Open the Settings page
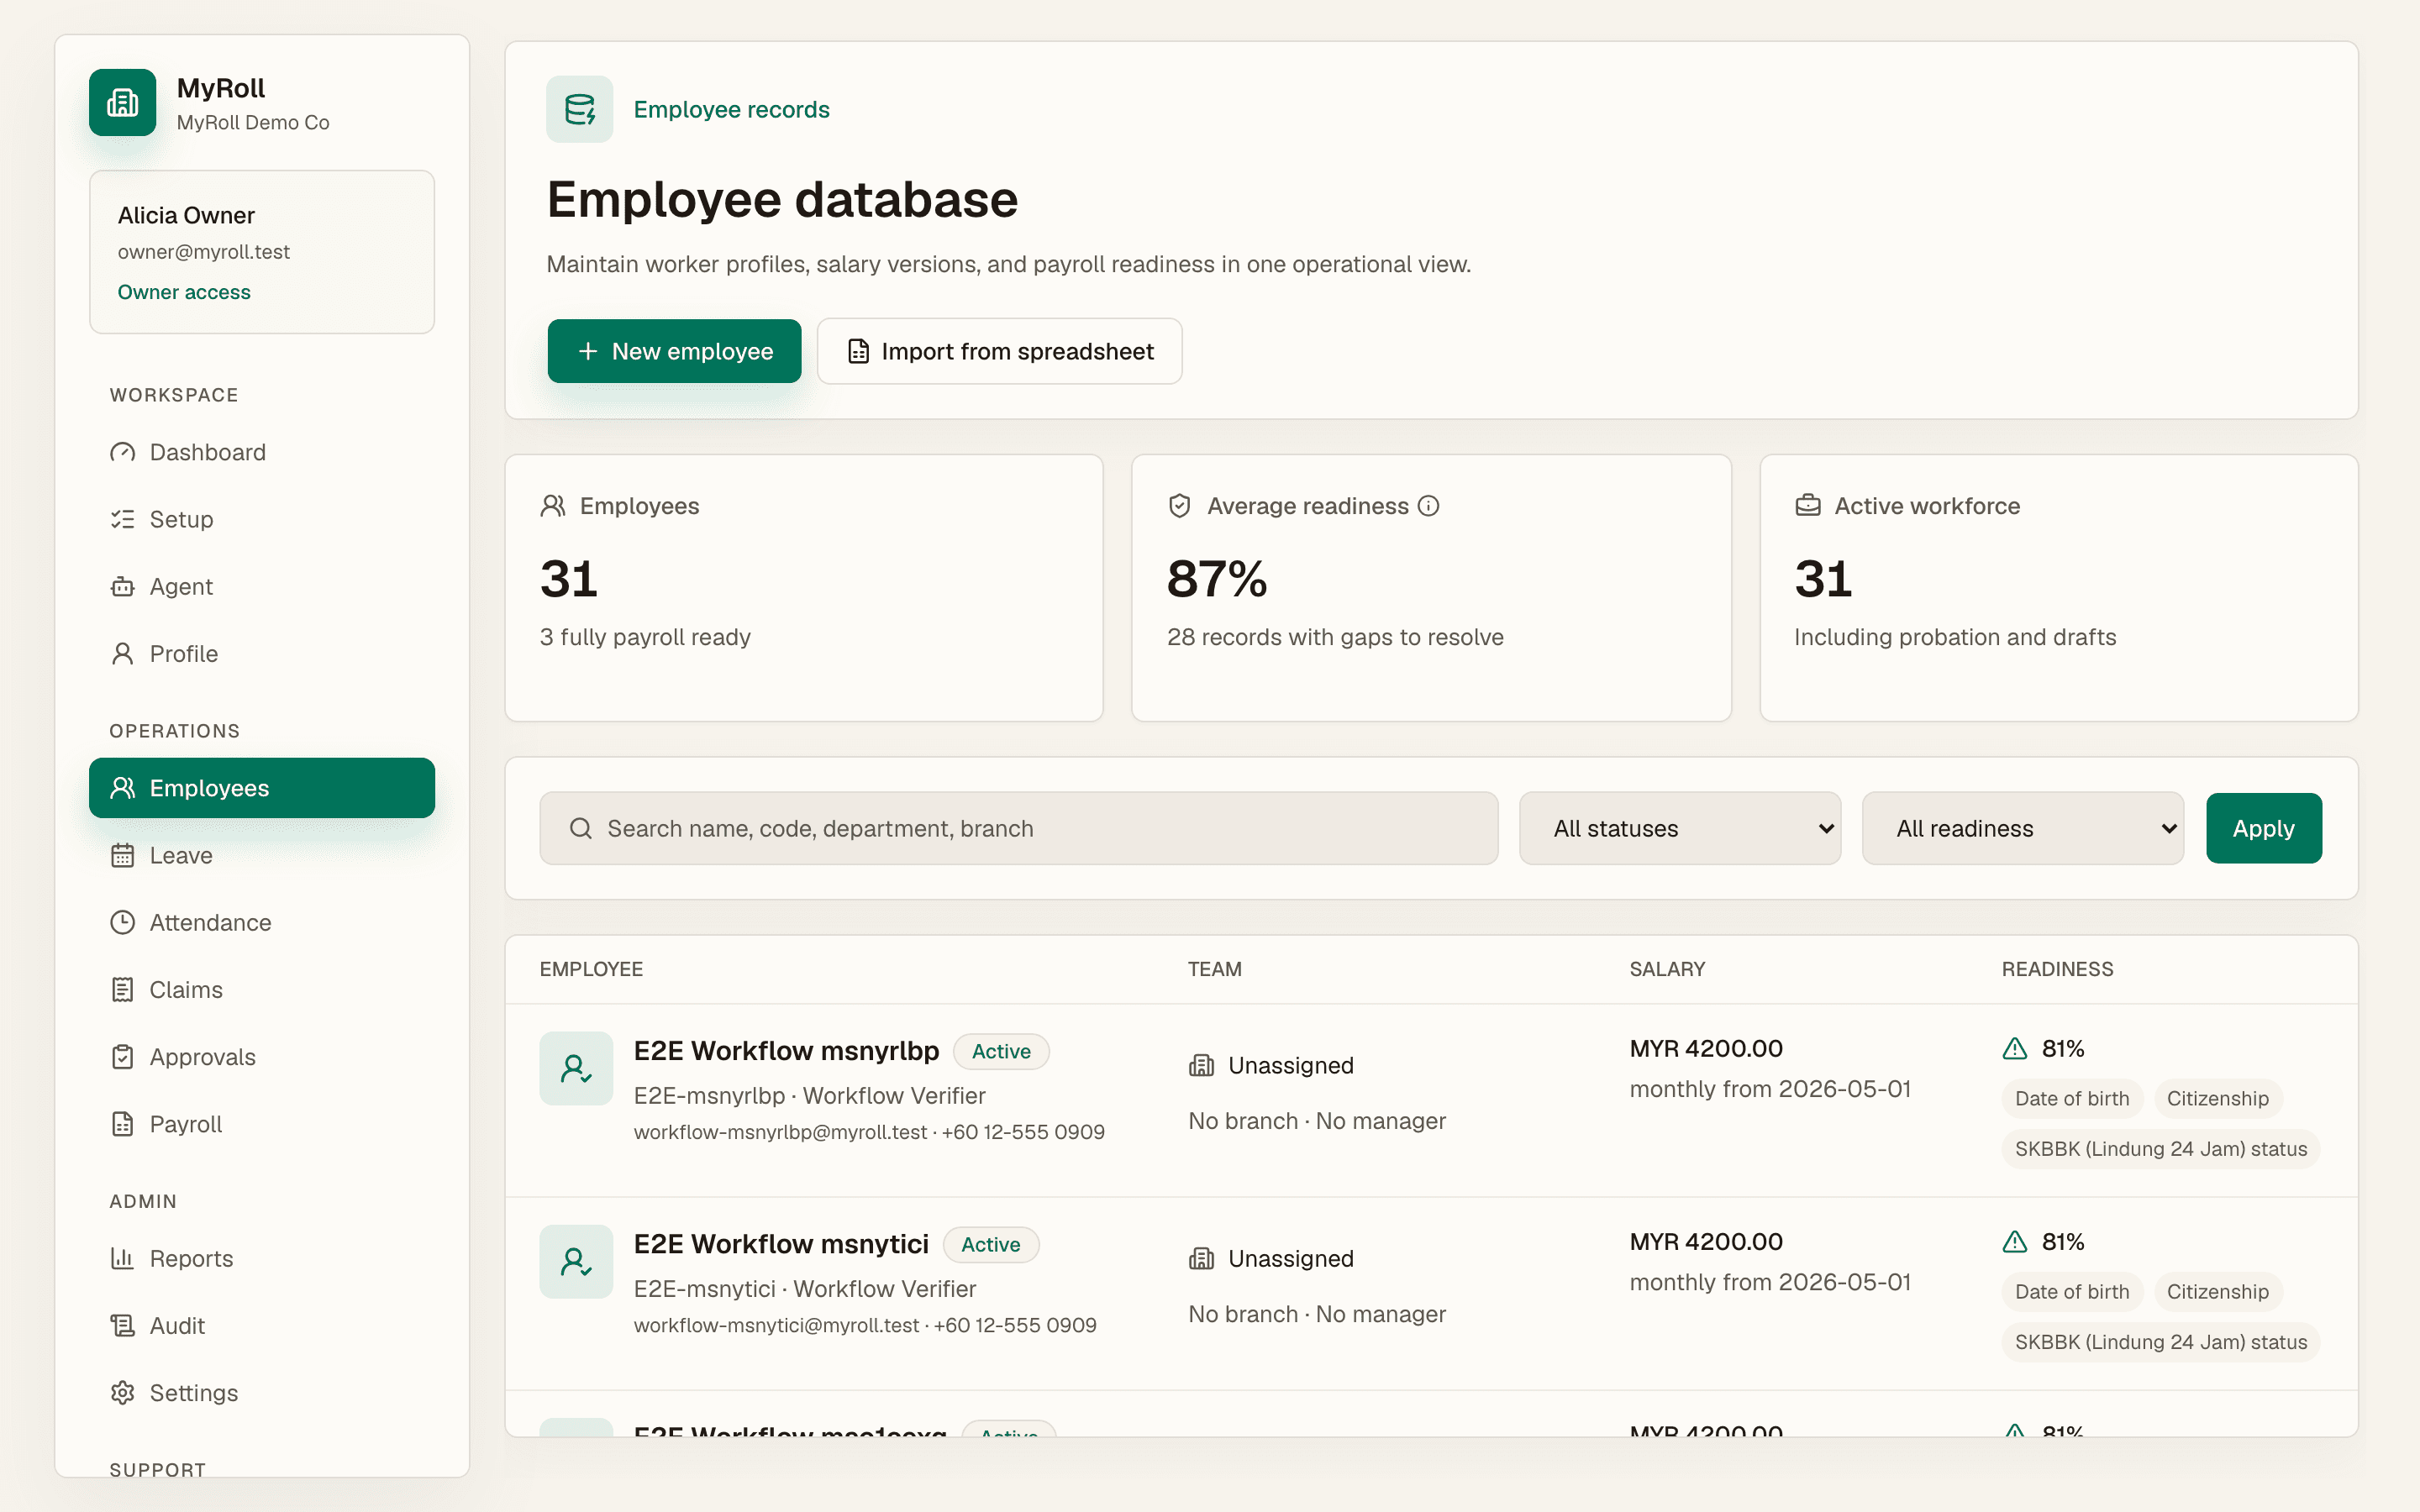Screen dimensions: 2420x1512 tap(262, 1393)
